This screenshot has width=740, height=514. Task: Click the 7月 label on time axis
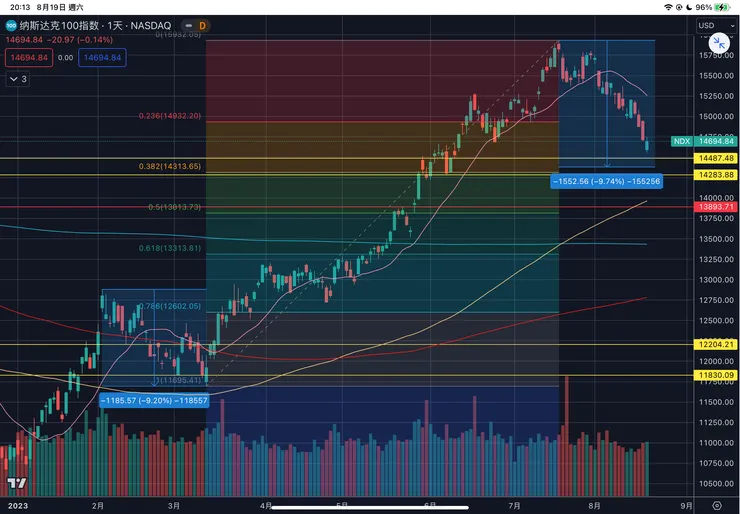[x=515, y=506]
